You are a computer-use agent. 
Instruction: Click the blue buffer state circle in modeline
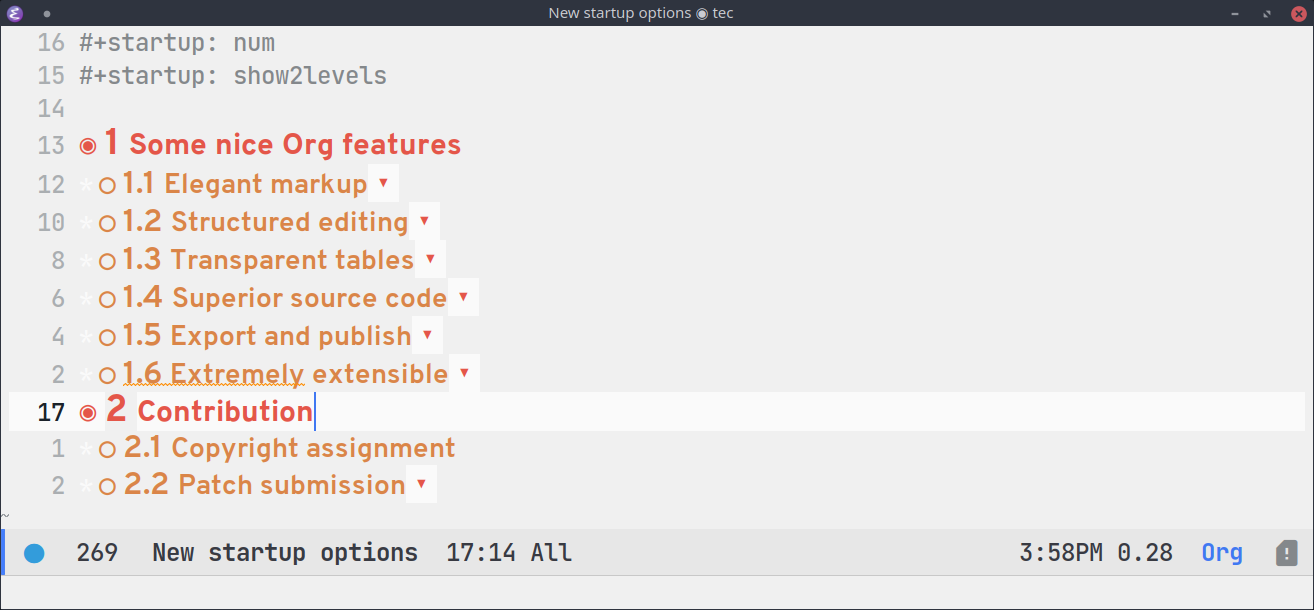point(34,553)
